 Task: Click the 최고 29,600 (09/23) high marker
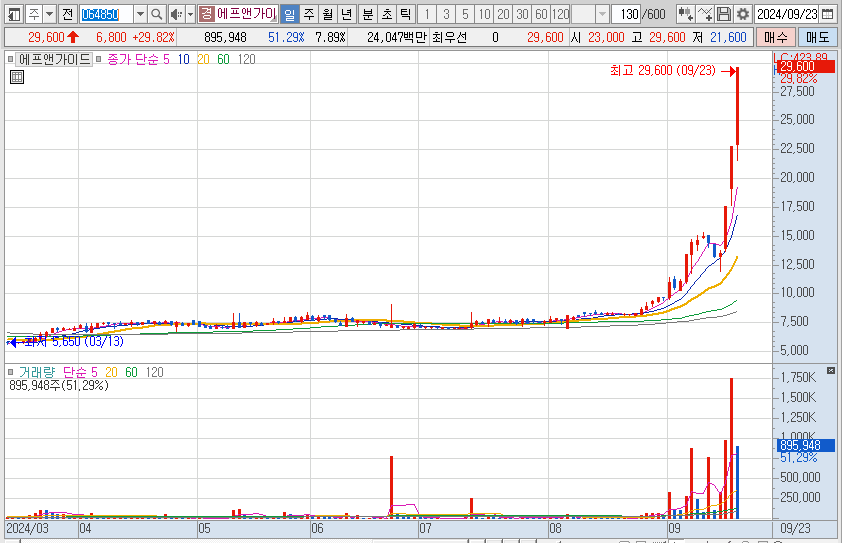(x=663, y=70)
